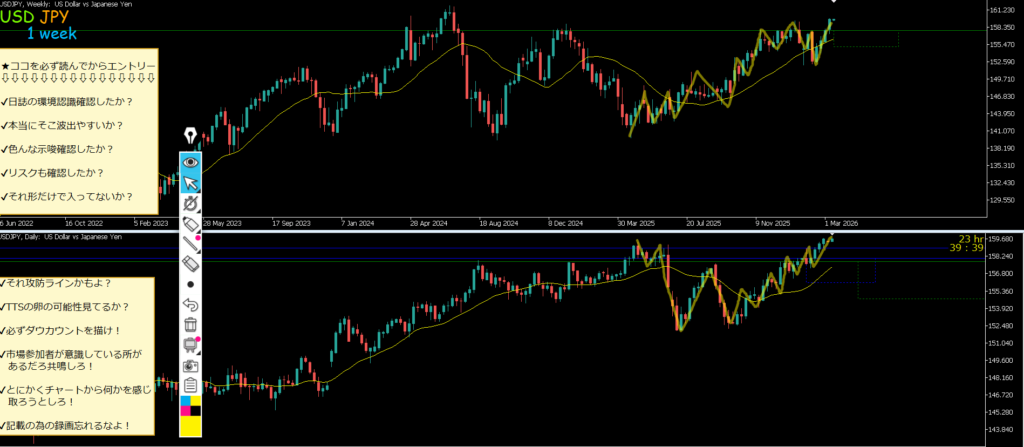Open the brush size dot selector
This screenshot has height=447, width=1024.
(191, 284)
